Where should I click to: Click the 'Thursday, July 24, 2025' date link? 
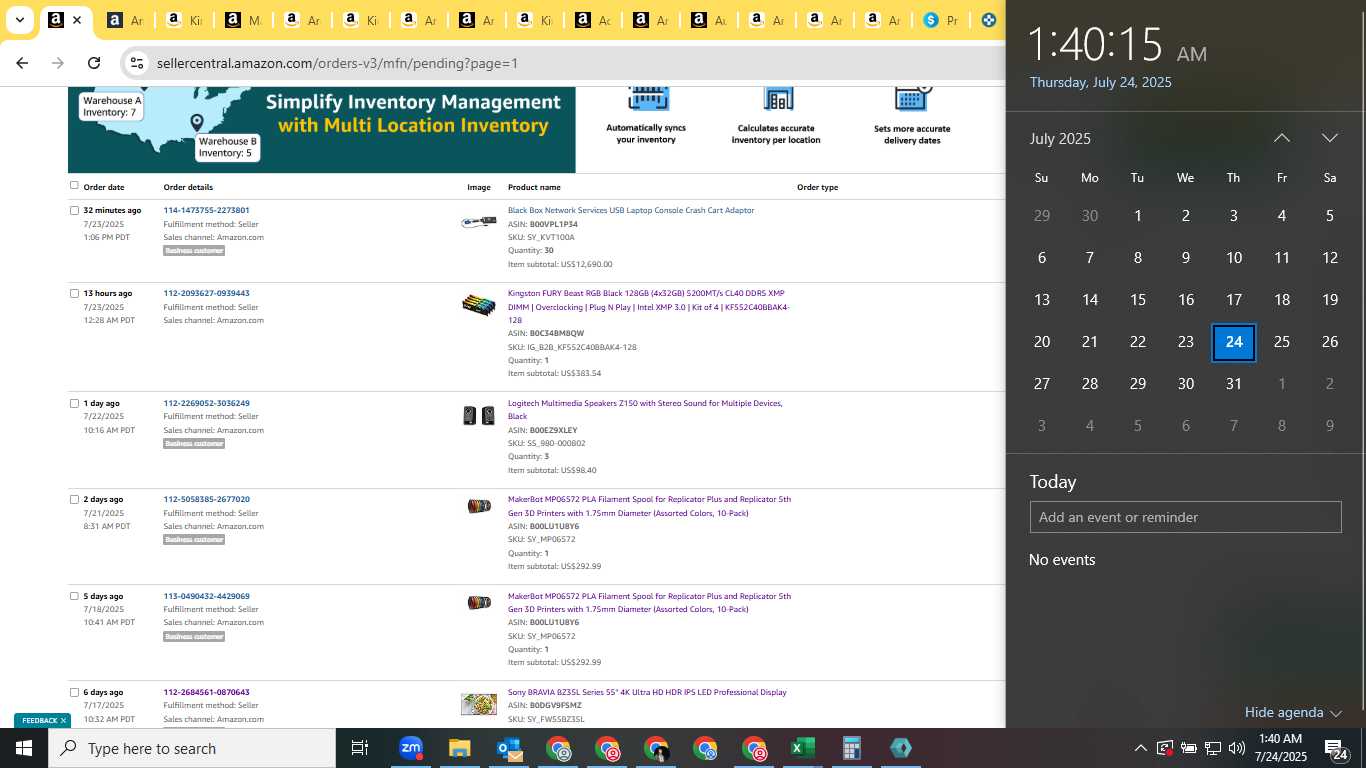coord(1100,82)
